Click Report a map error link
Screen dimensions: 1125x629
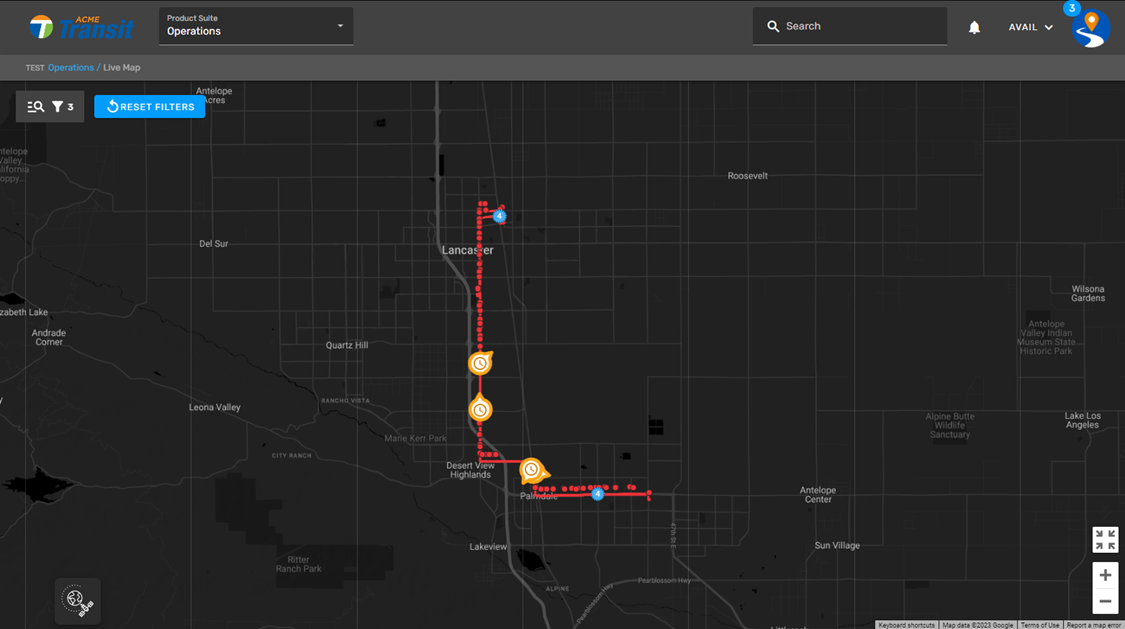coord(1094,625)
